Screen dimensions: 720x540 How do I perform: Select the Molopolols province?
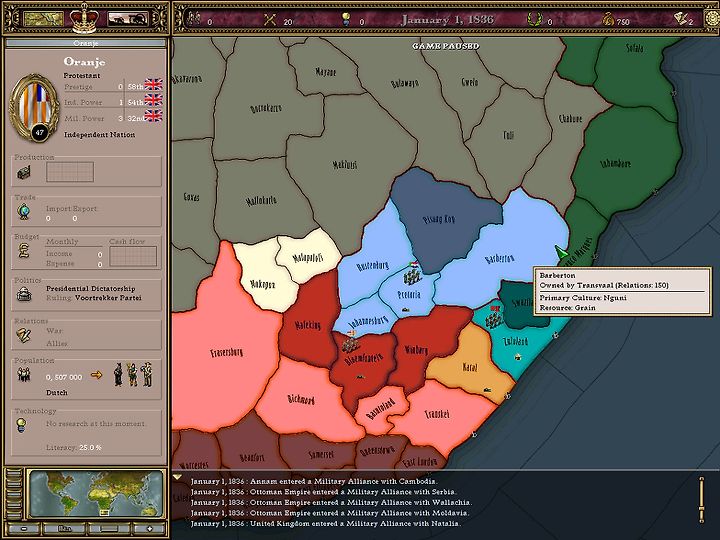coord(308,258)
